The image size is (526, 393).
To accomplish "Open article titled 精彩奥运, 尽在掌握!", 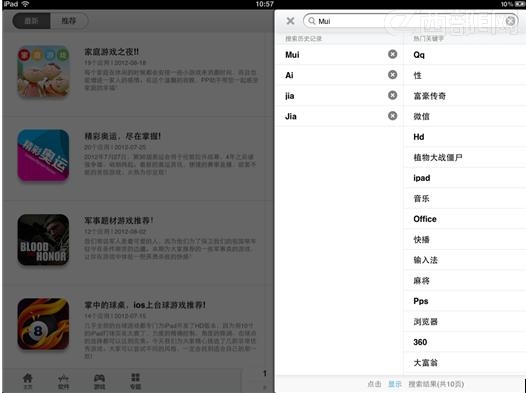I will [x=122, y=136].
